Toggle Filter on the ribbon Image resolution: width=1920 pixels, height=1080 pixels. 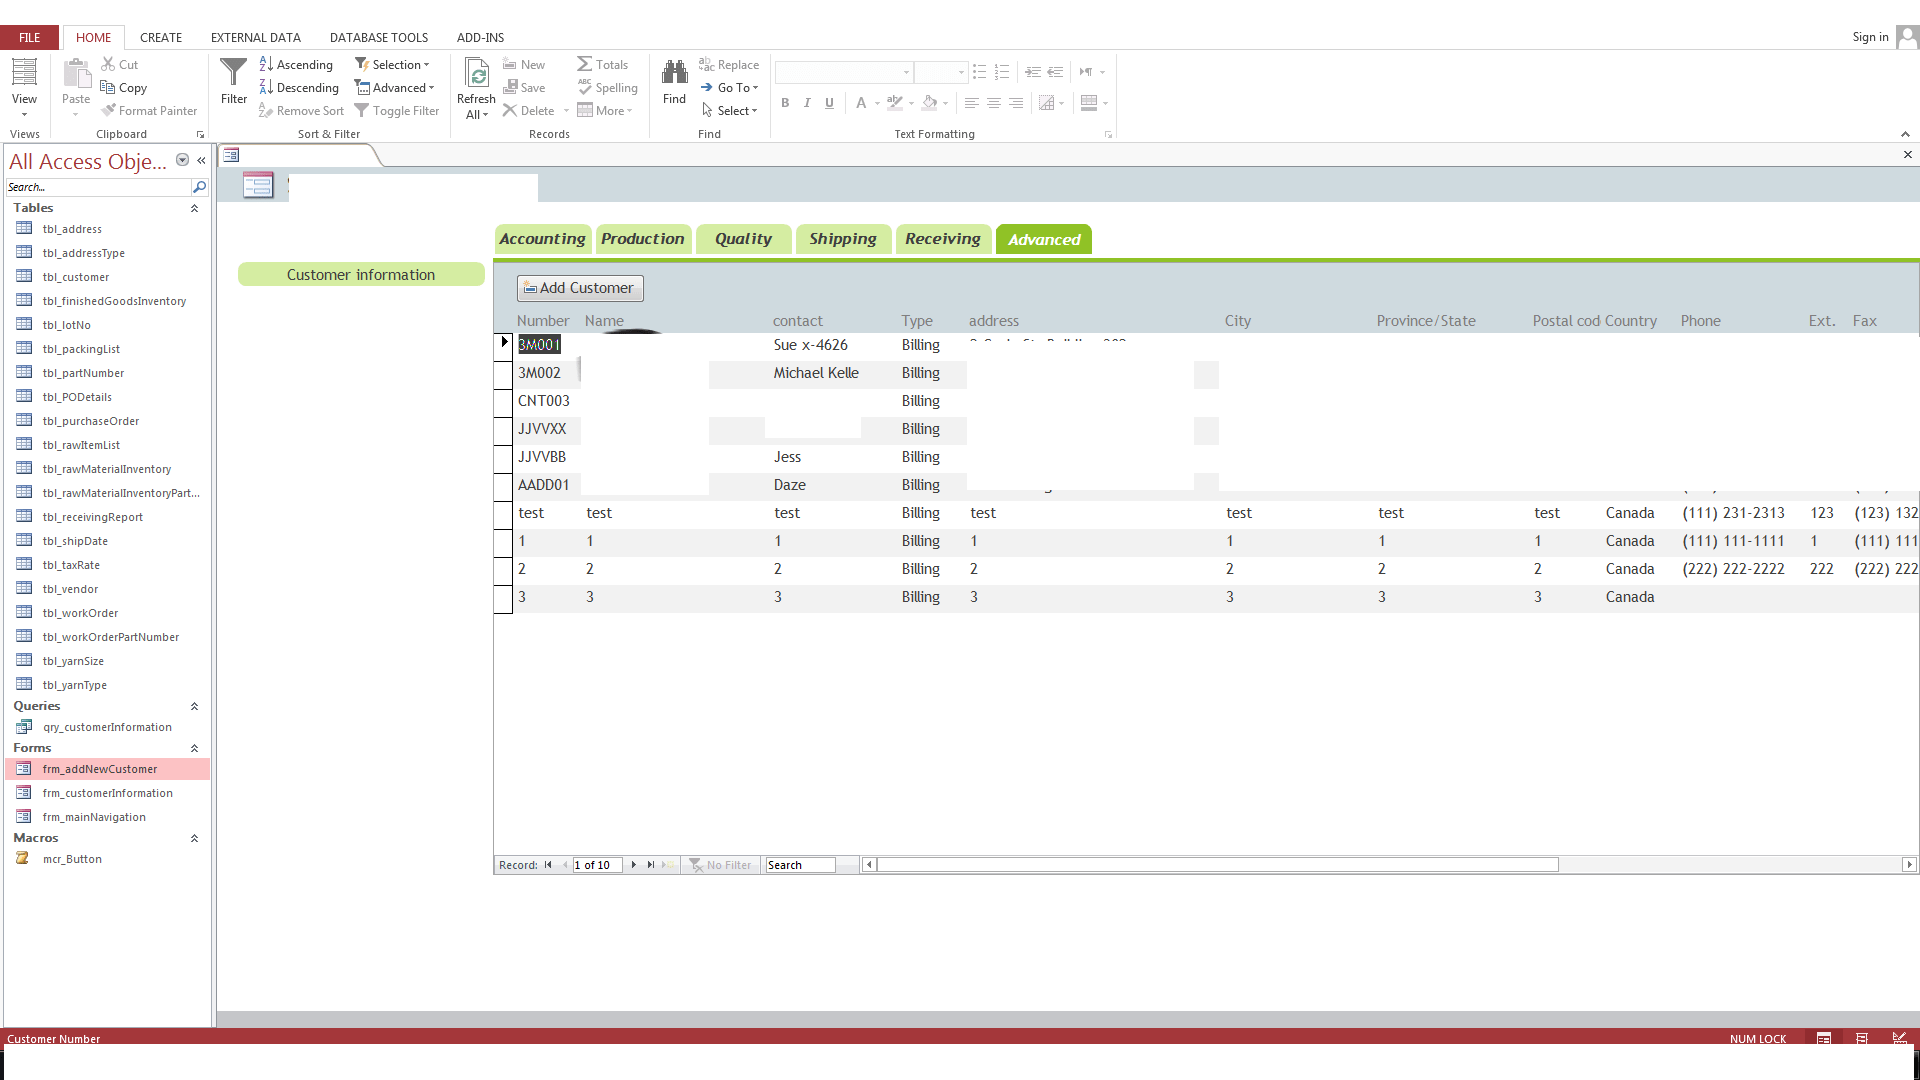[x=396, y=111]
